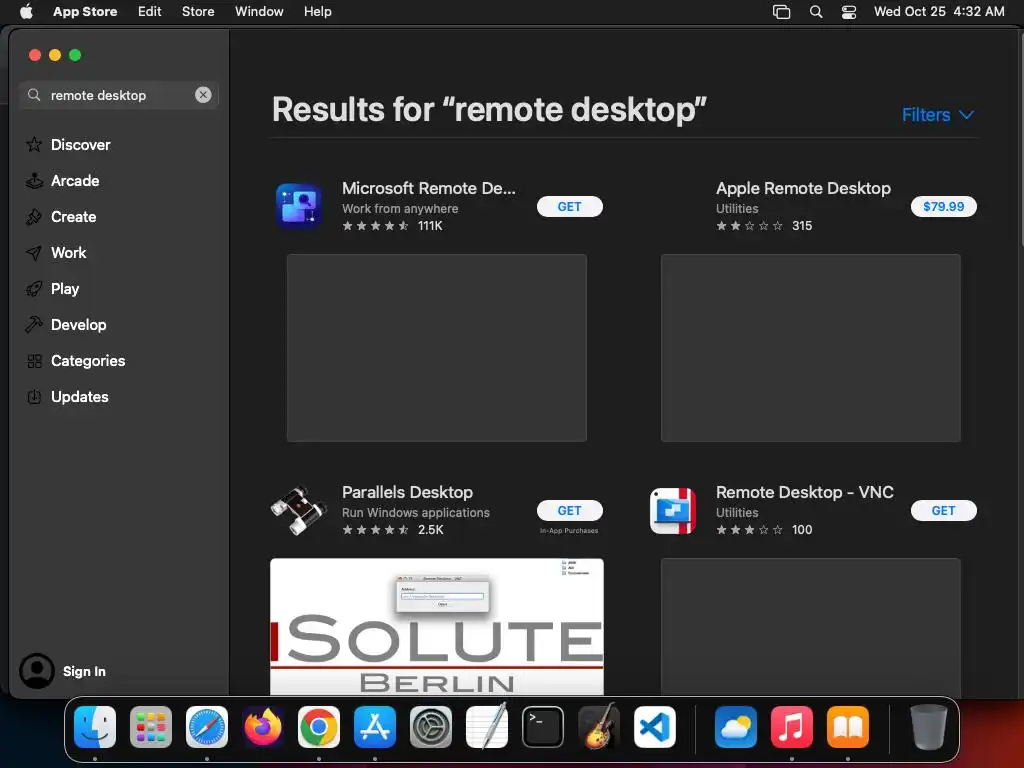Get Parallels Desktop

point(569,511)
